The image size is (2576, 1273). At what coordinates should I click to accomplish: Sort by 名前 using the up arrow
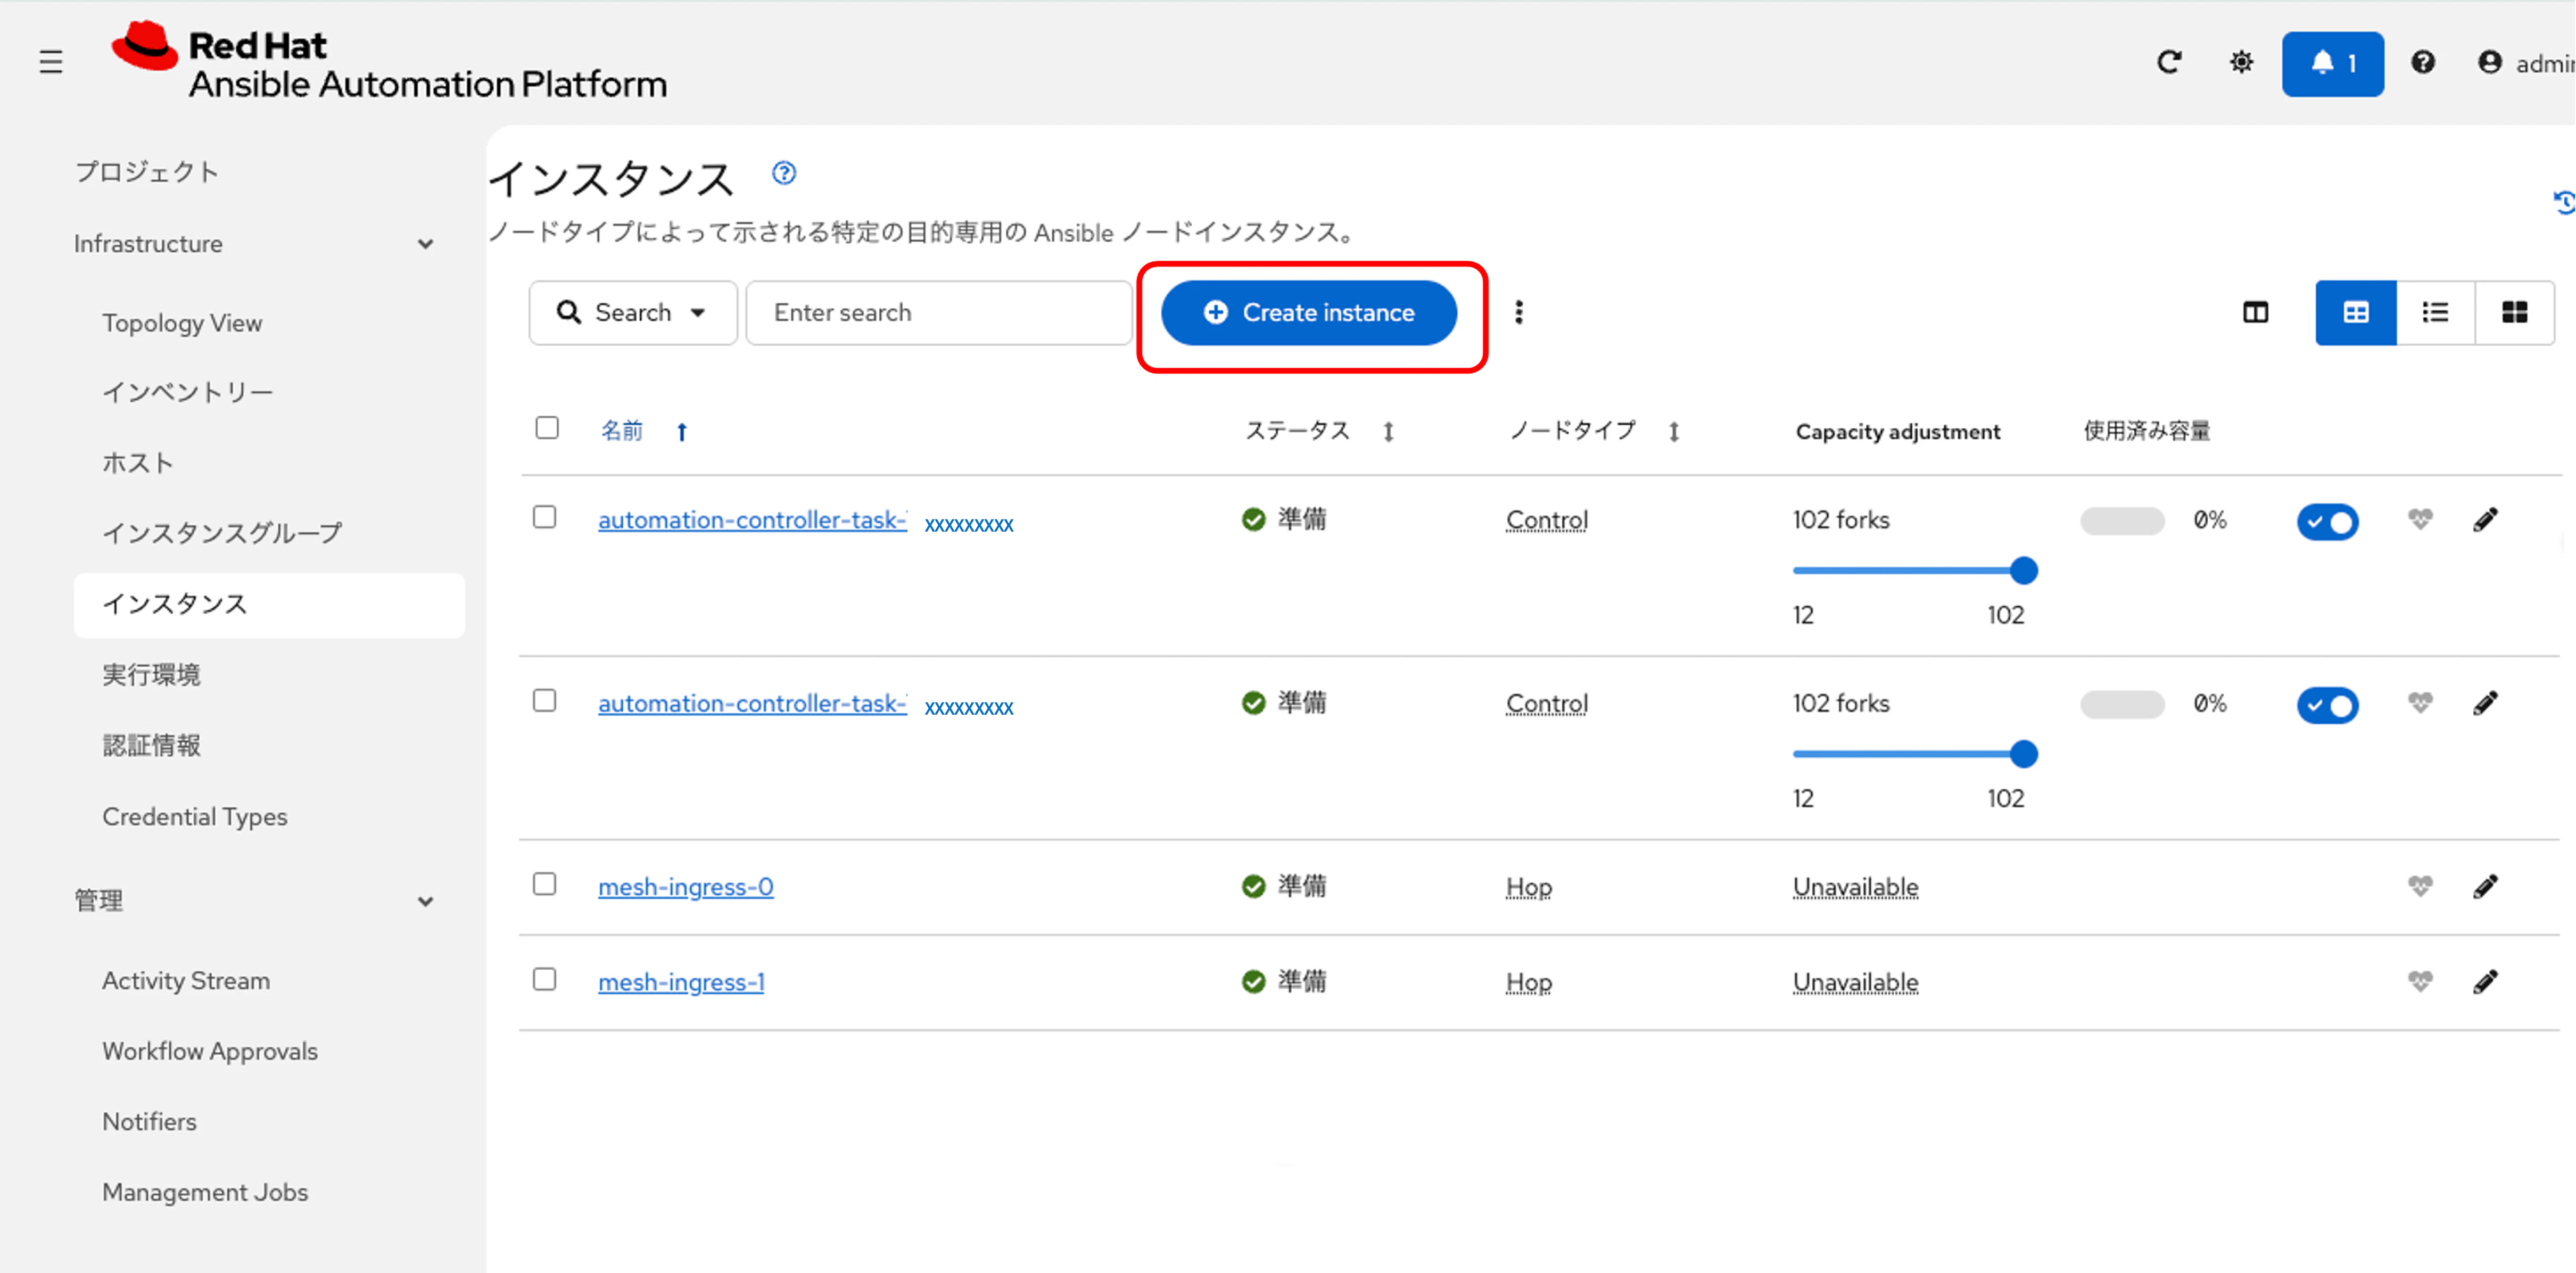[682, 431]
